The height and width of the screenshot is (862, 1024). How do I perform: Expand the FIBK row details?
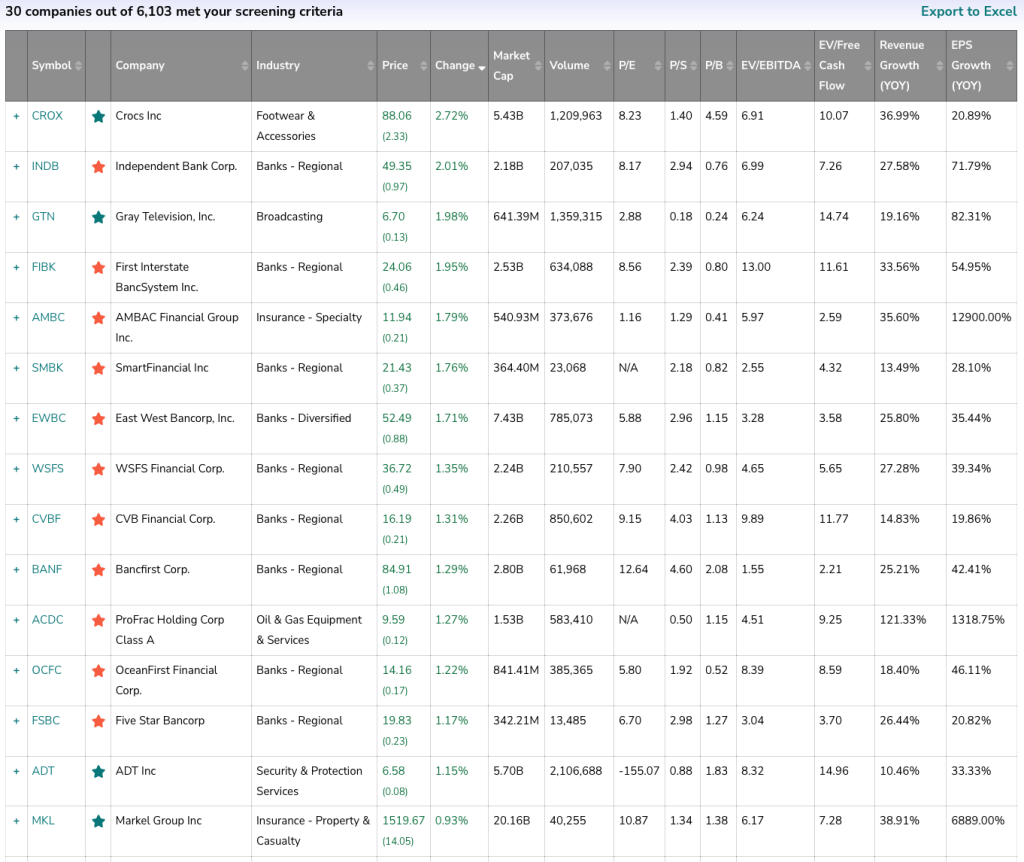[16, 267]
